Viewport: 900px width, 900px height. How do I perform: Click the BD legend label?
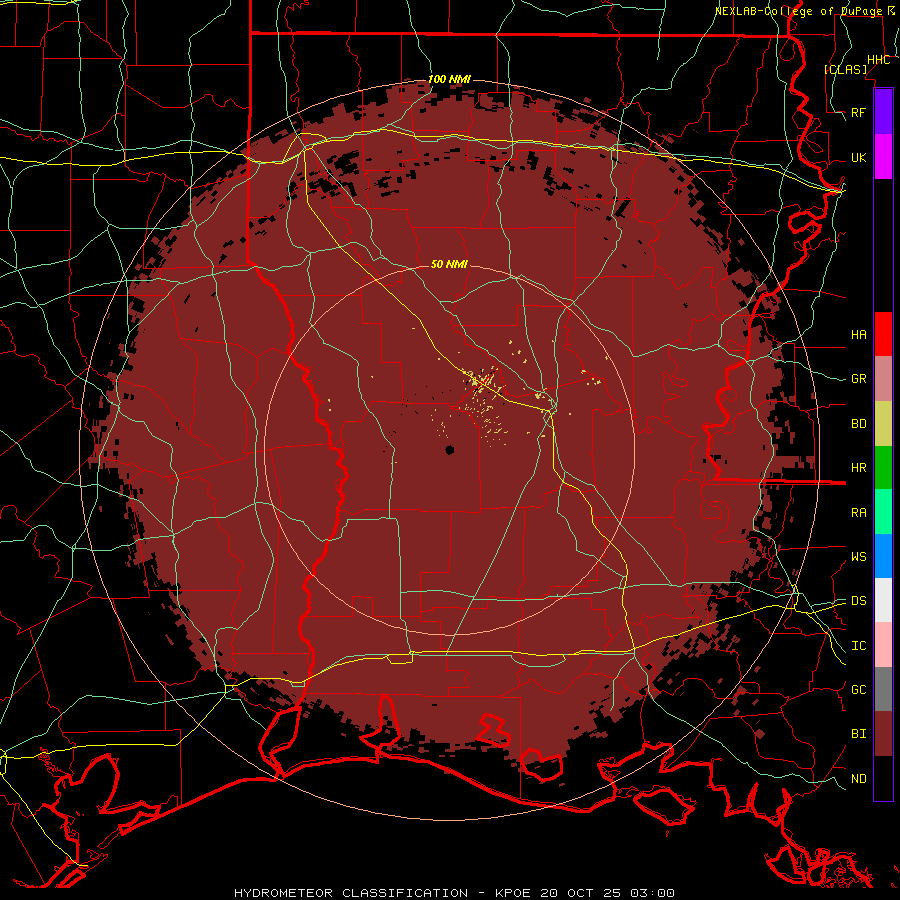point(858,424)
